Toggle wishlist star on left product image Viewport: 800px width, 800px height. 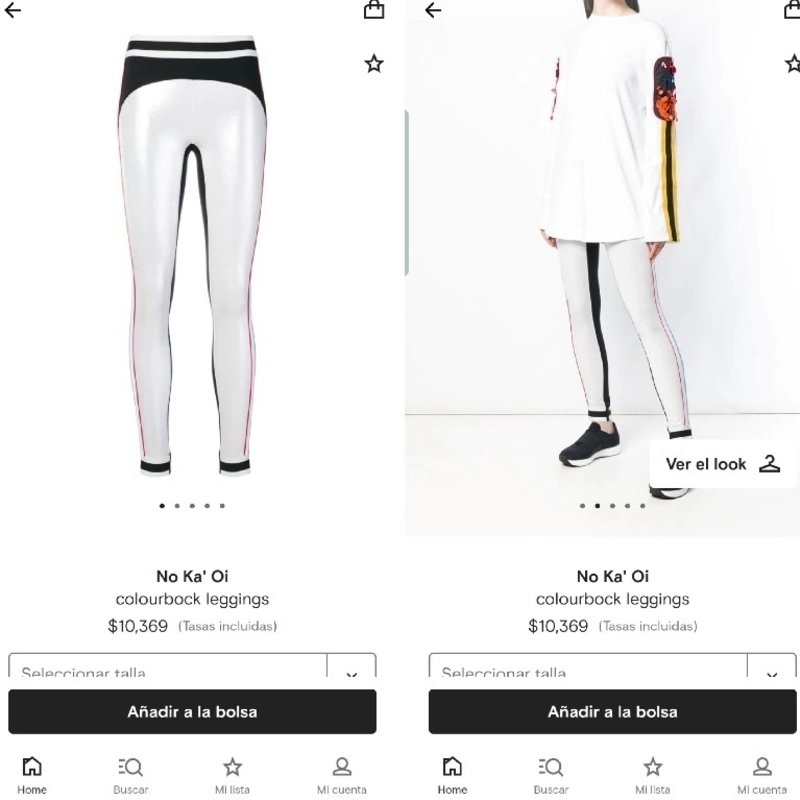[373, 64]
